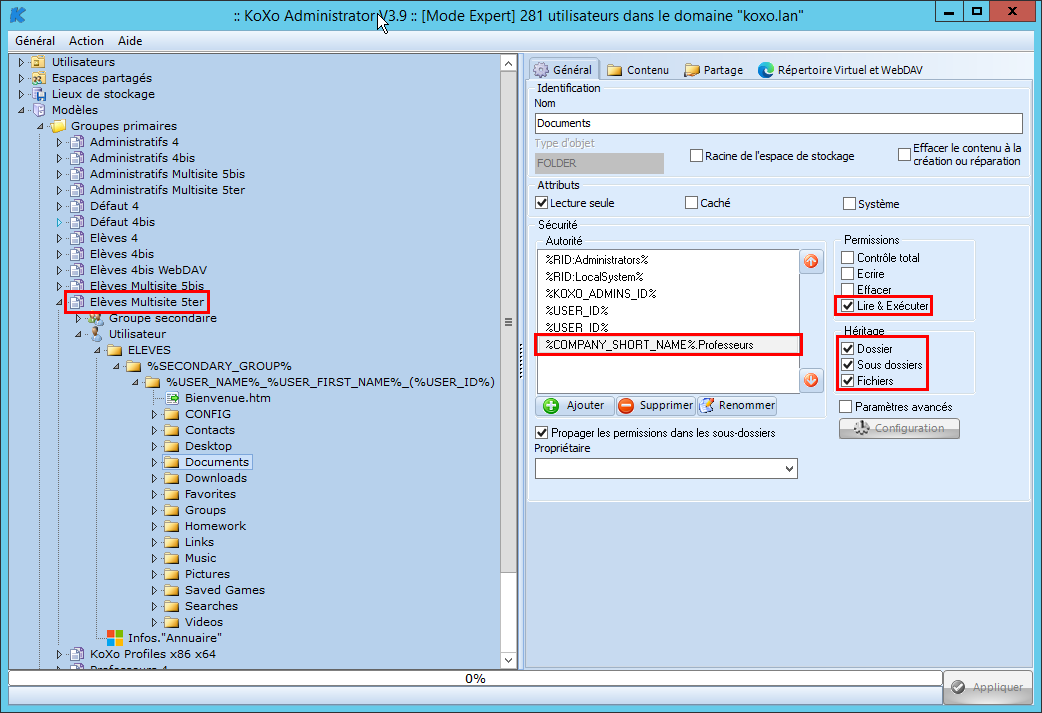
Task: Click the Groupe secondaire group icon
Action: pos(96,318)
